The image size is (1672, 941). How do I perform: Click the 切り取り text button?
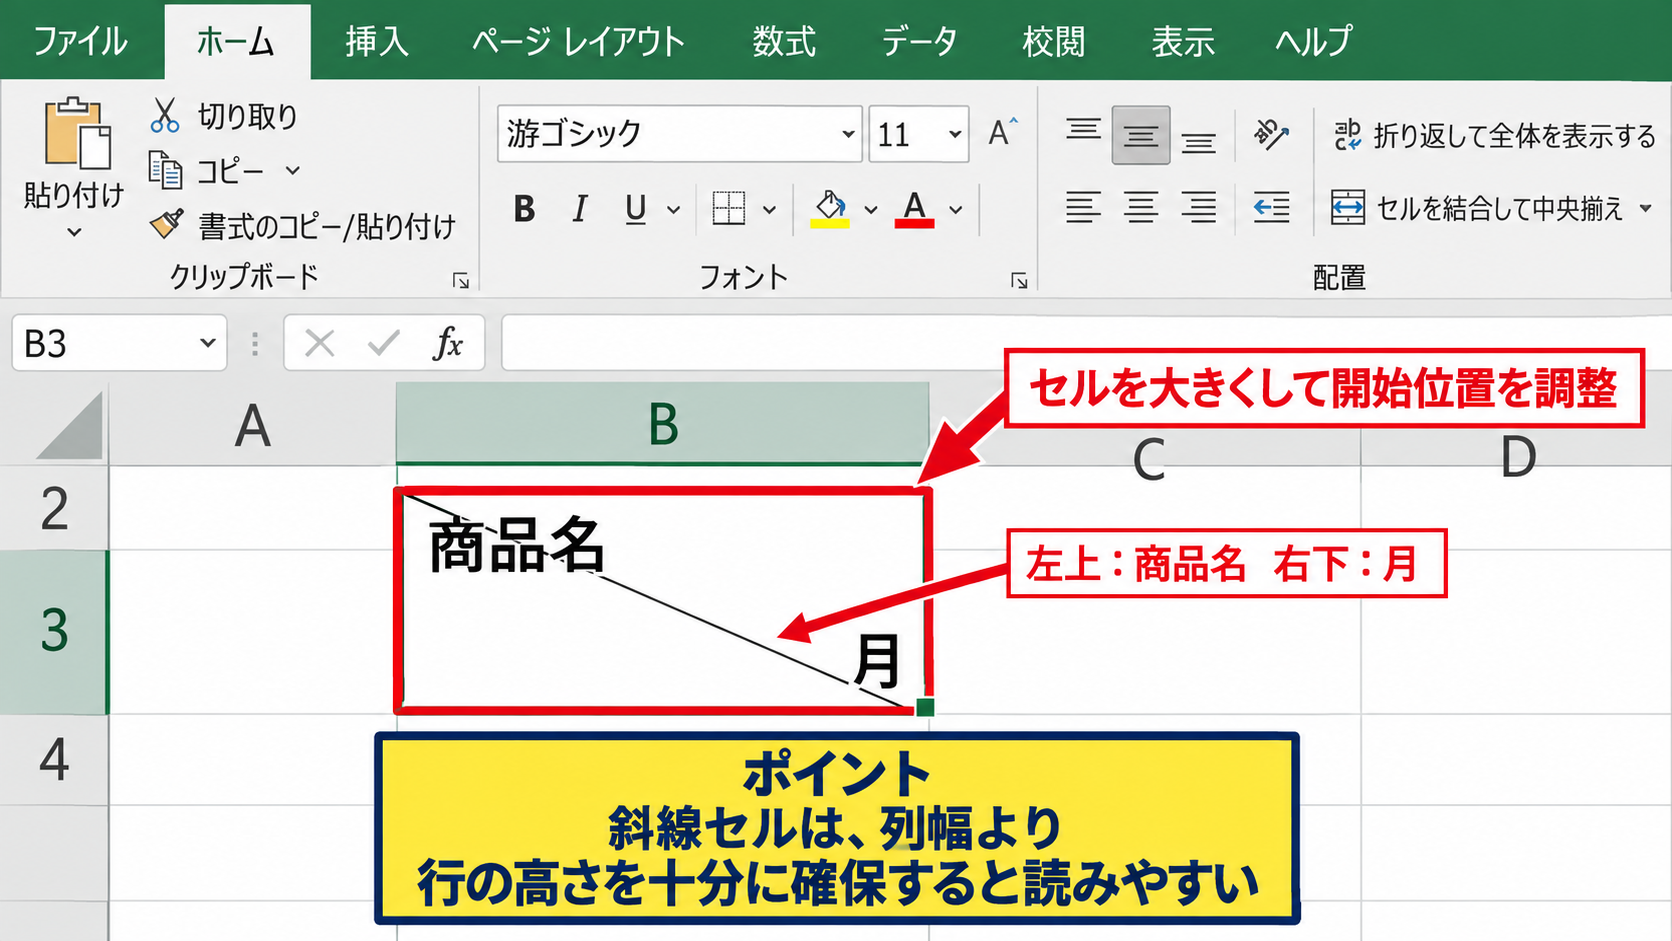247,116
